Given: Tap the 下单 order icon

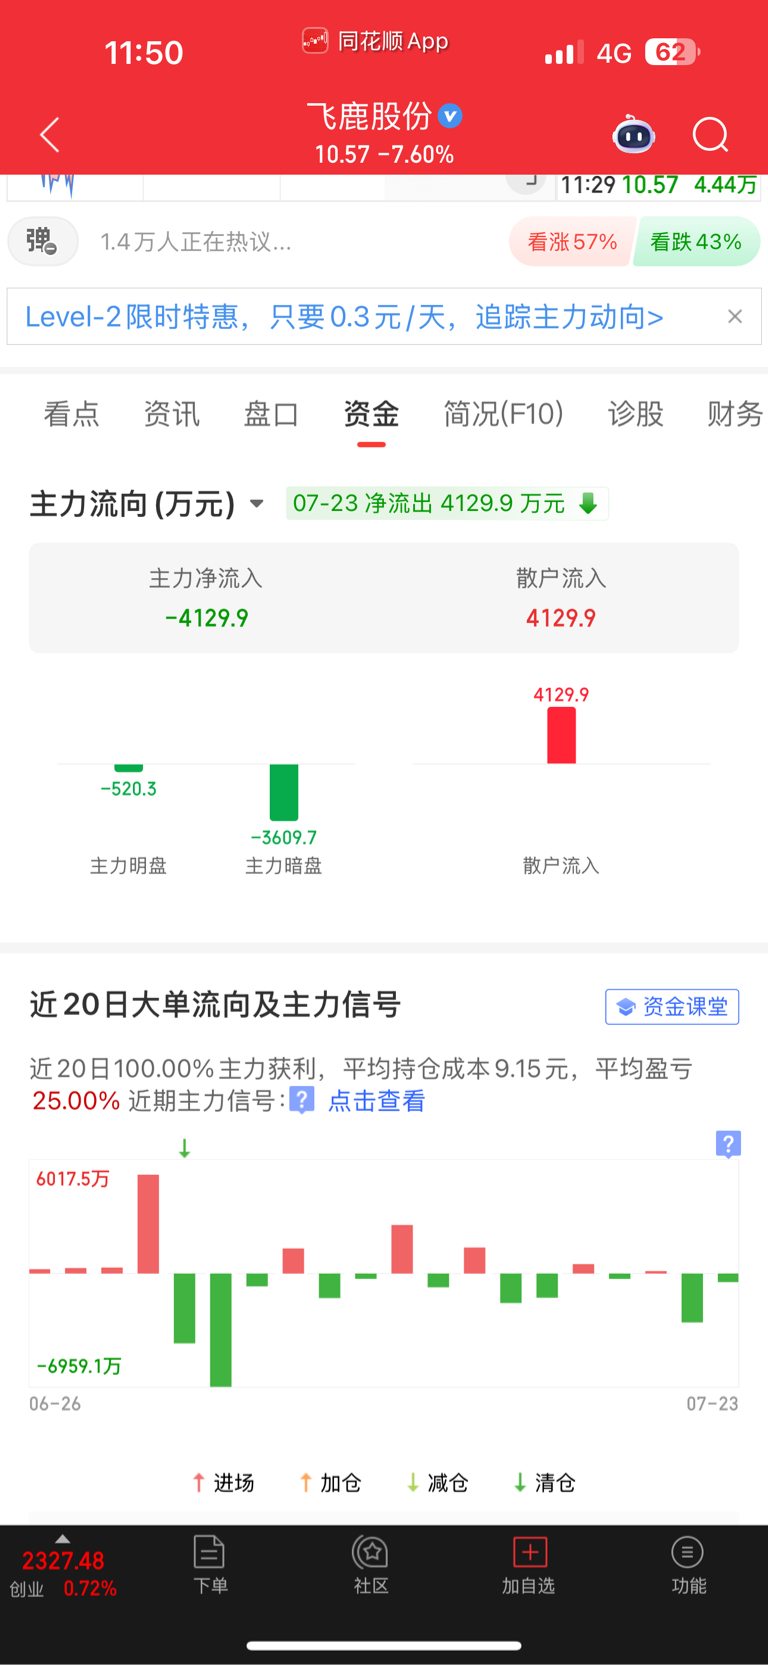Looking at the screenshot, I should tap(210, 1565).
